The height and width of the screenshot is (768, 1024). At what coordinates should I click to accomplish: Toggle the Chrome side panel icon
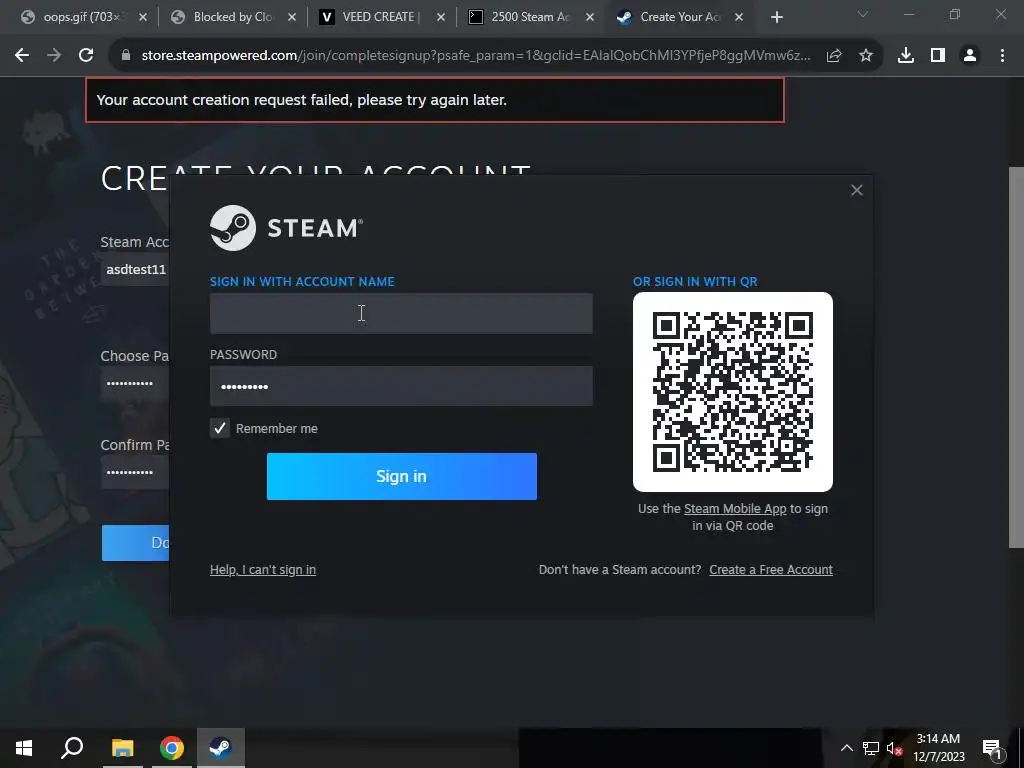click(x=938, y=56)
